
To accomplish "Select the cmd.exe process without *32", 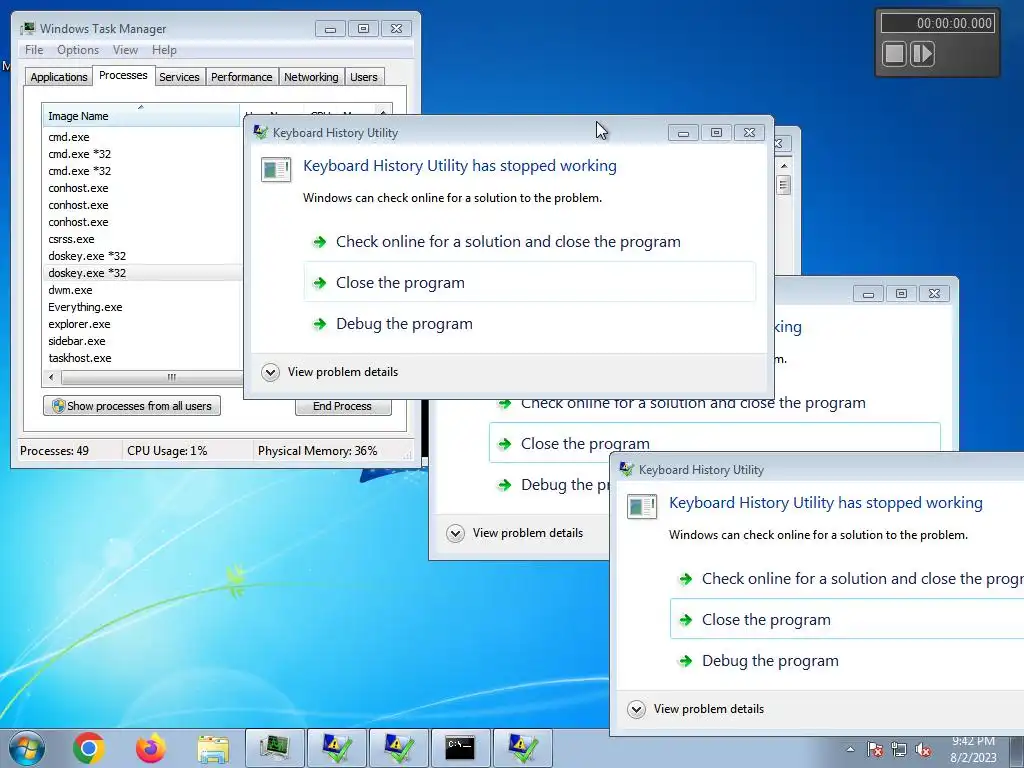I will [x=69, y=137].
